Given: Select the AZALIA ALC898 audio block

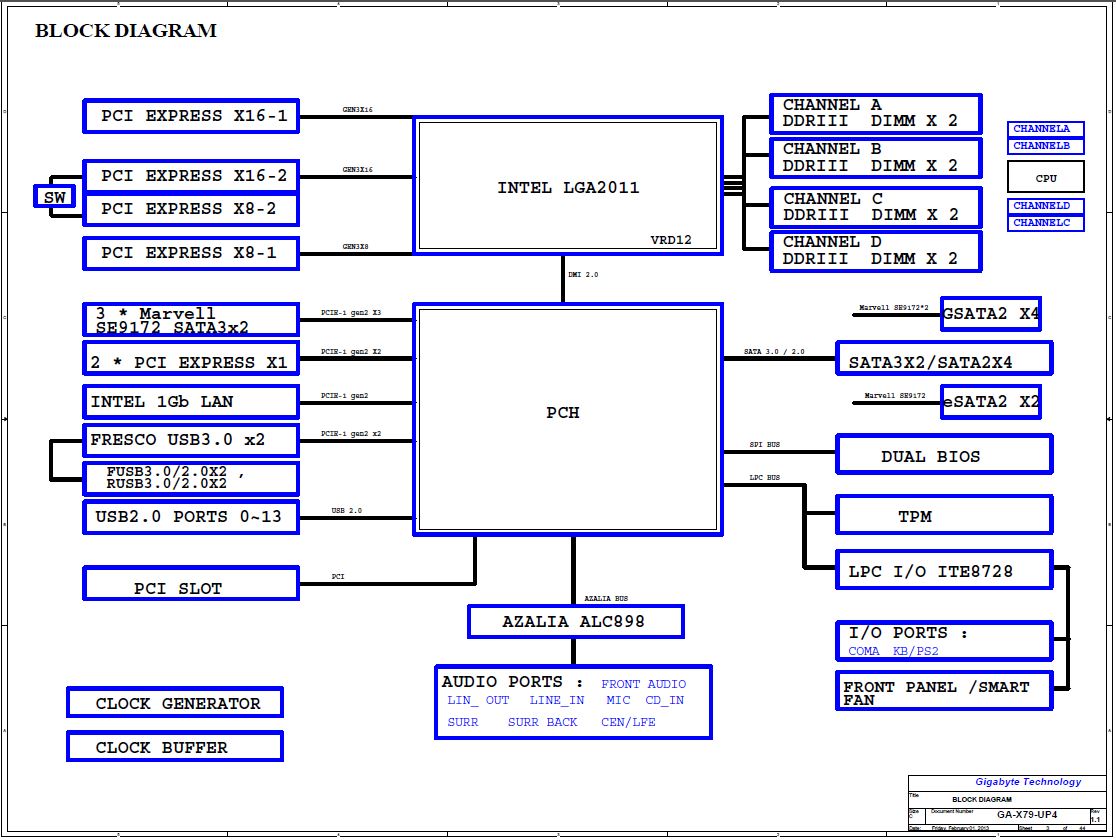Looking at the screenshot, I should pyautogui.click(x=575, y=621).
